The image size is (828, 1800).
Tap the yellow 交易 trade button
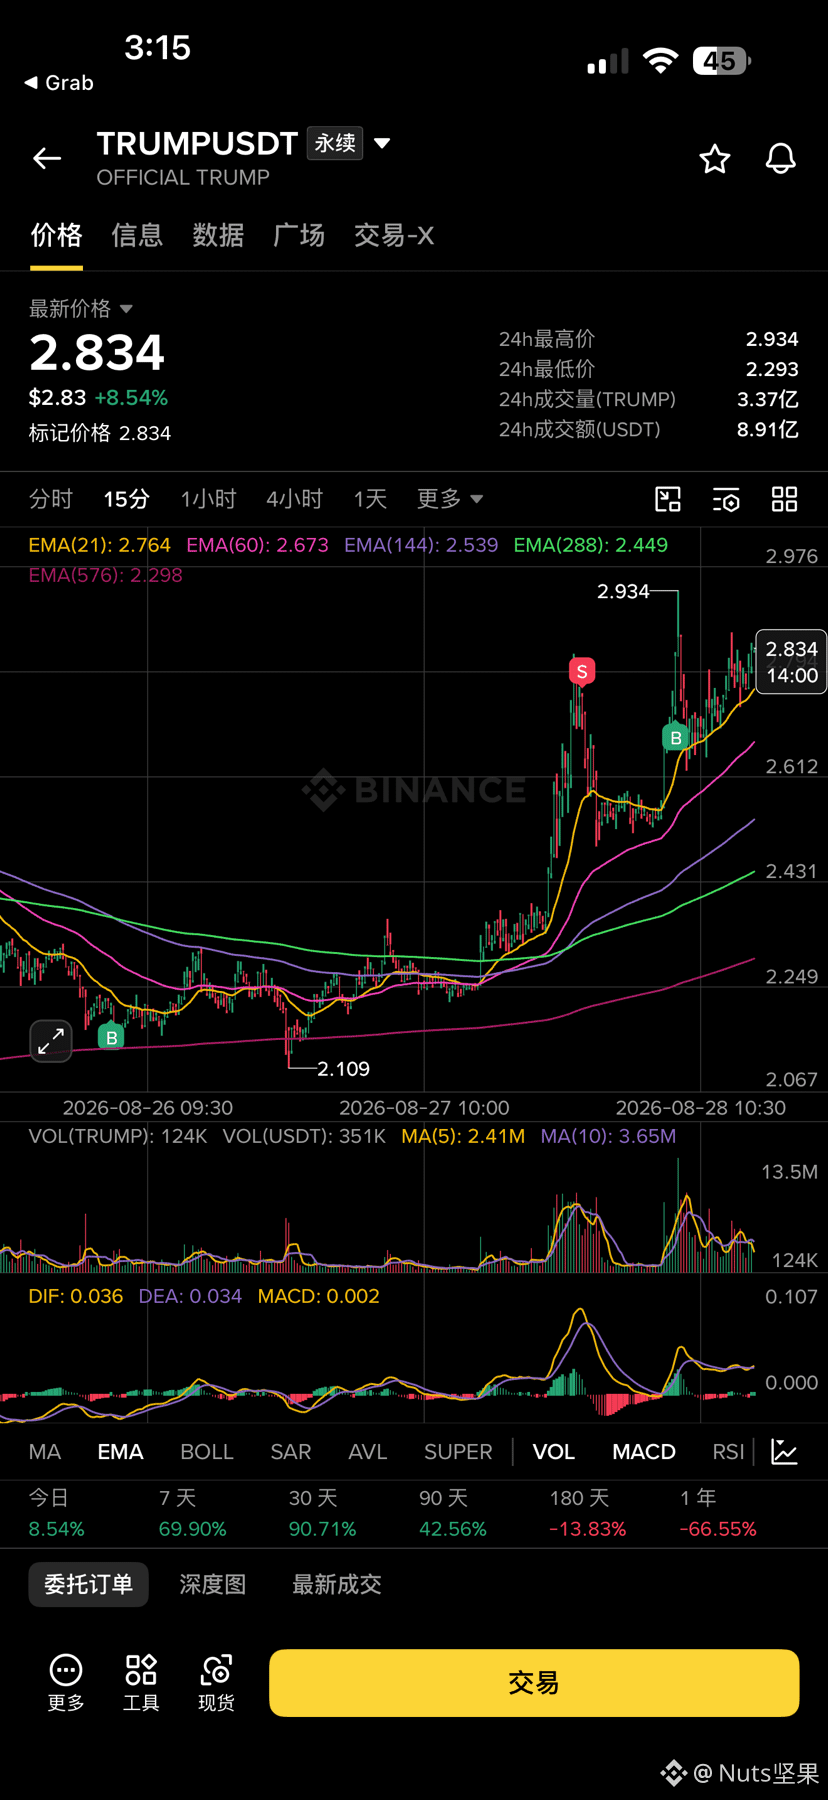[x=534, y=1683]
